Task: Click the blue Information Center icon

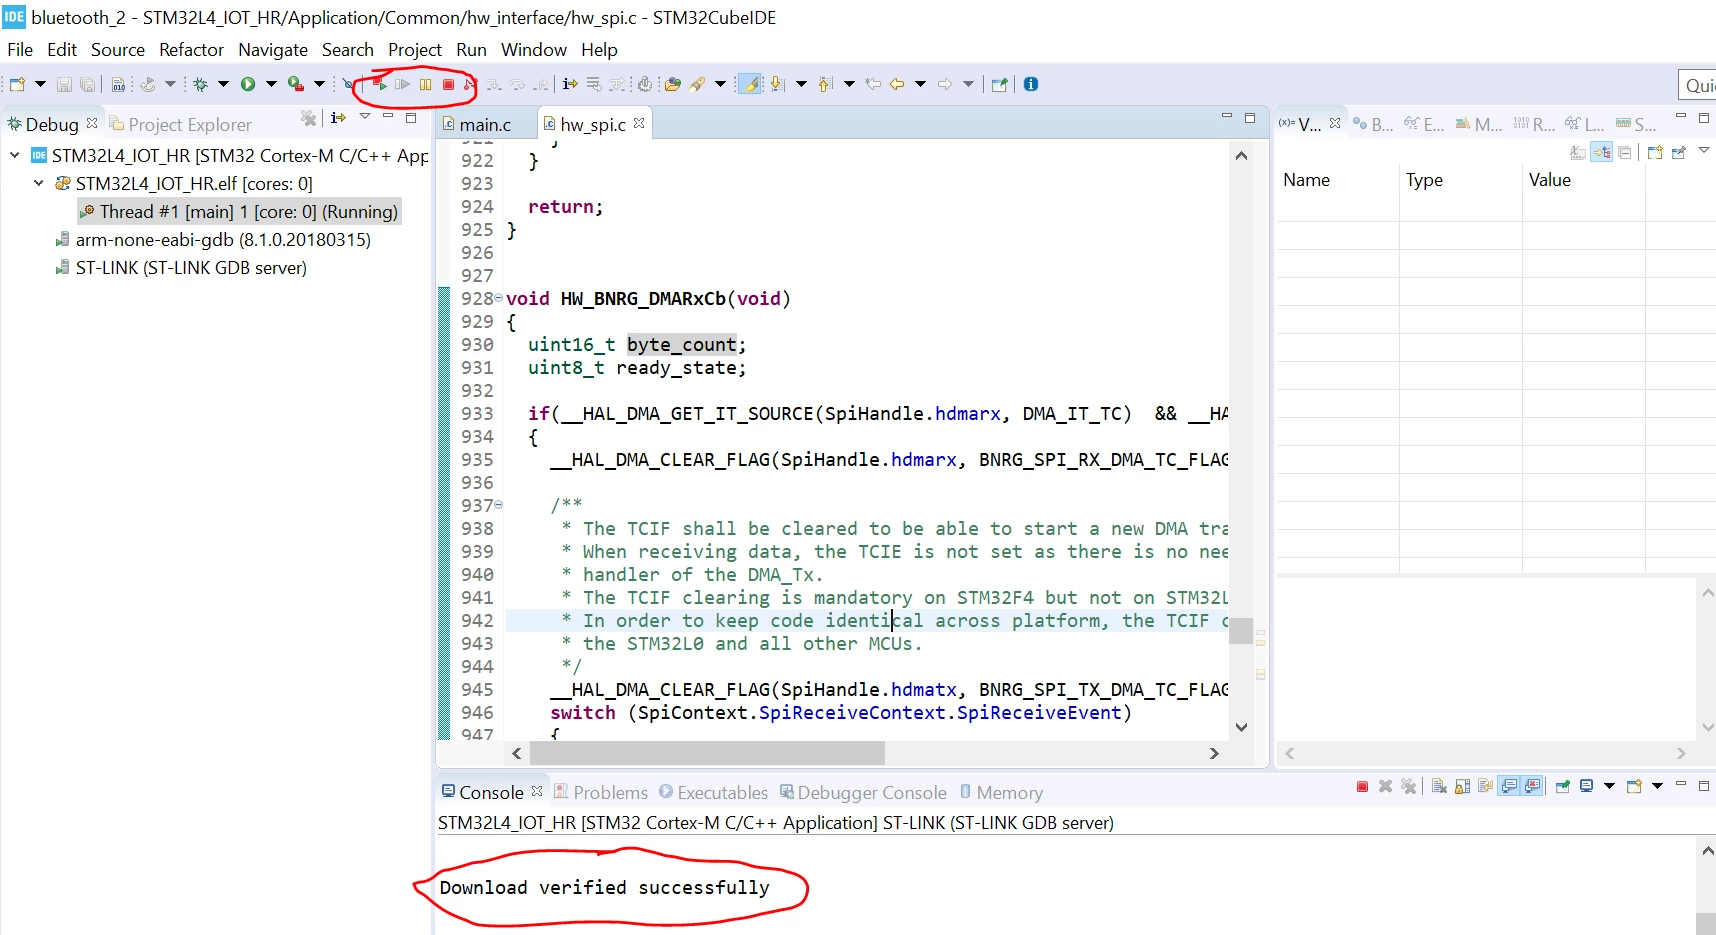Action: 1031,84
